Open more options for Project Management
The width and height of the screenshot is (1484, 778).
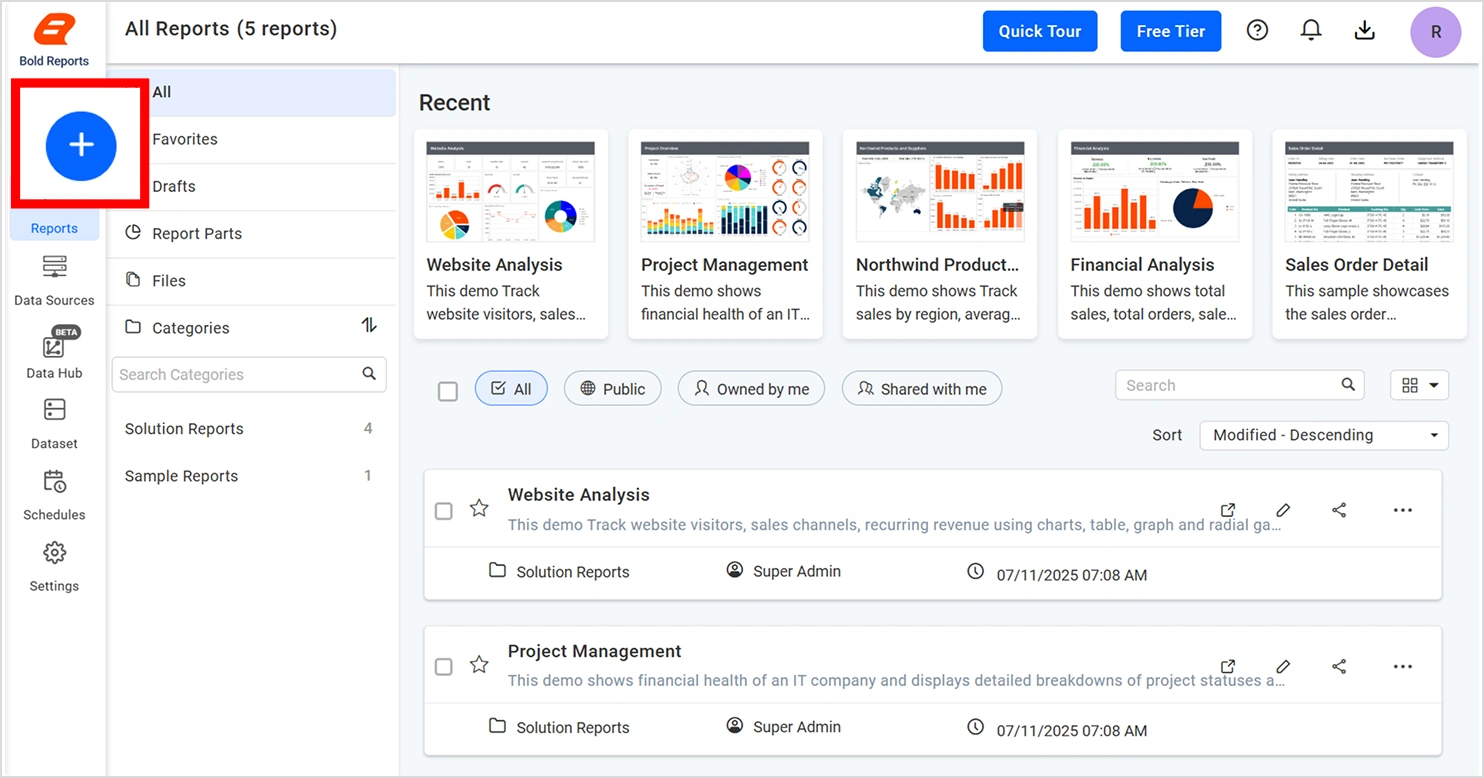tap(1403, 666)
